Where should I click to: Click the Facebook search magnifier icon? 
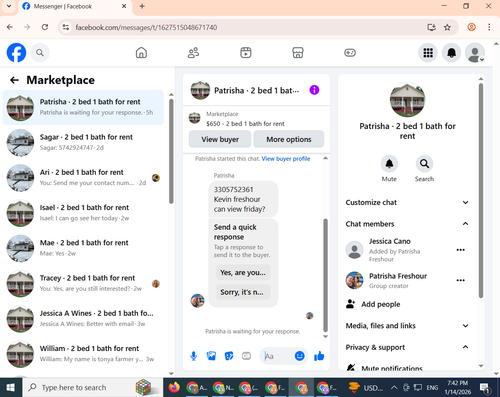coord(40,53)
